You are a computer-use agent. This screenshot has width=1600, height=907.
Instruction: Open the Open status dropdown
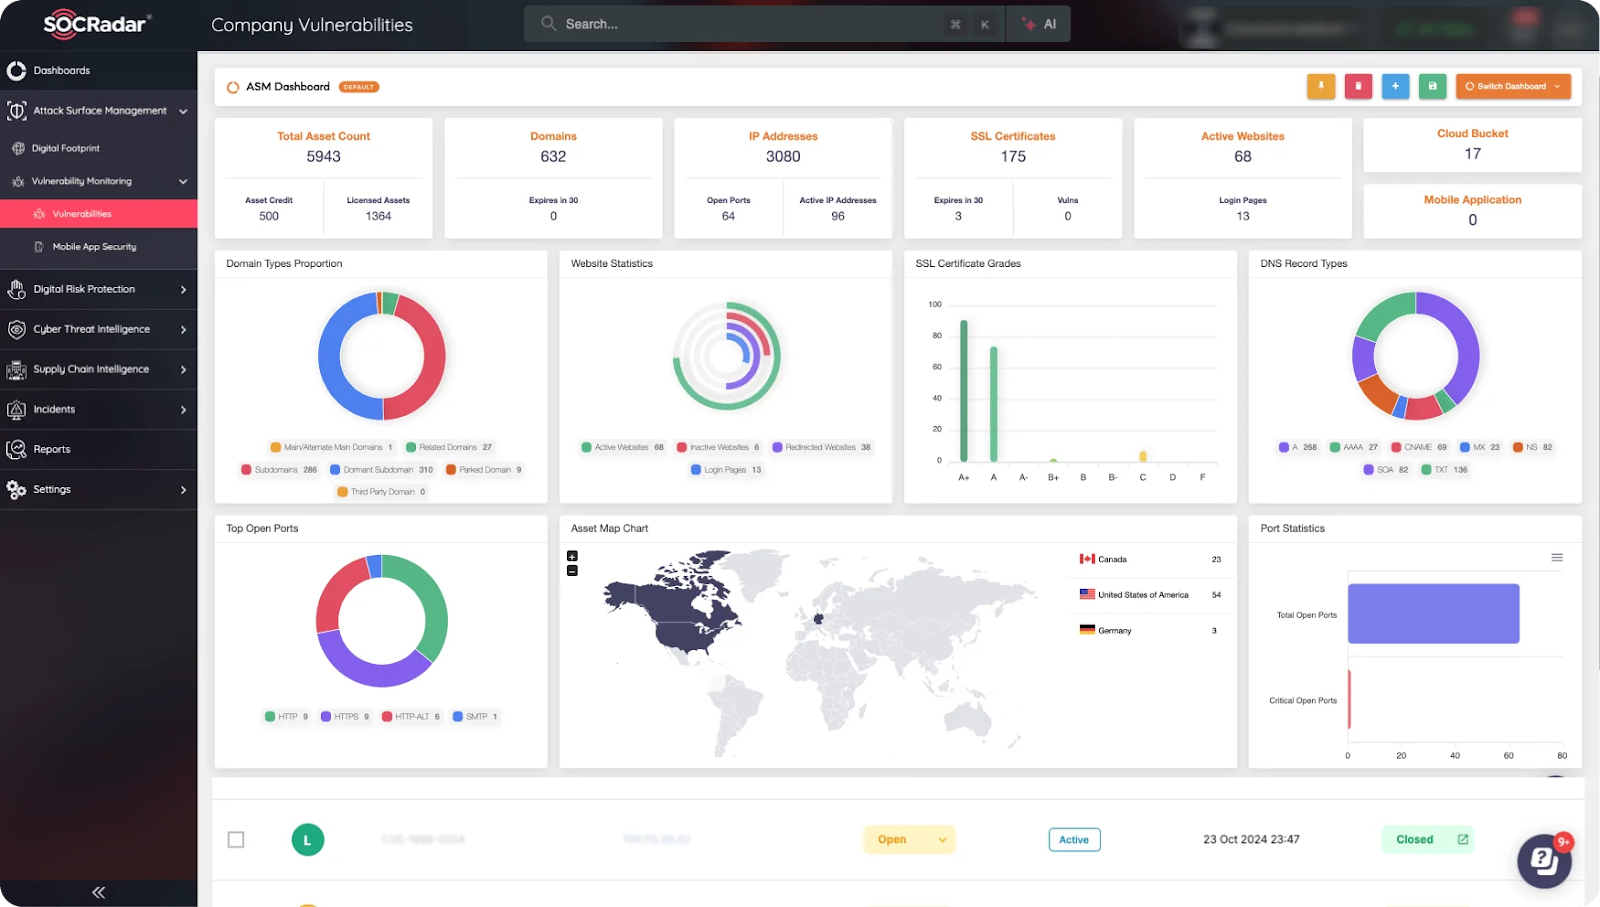point(909,839)
